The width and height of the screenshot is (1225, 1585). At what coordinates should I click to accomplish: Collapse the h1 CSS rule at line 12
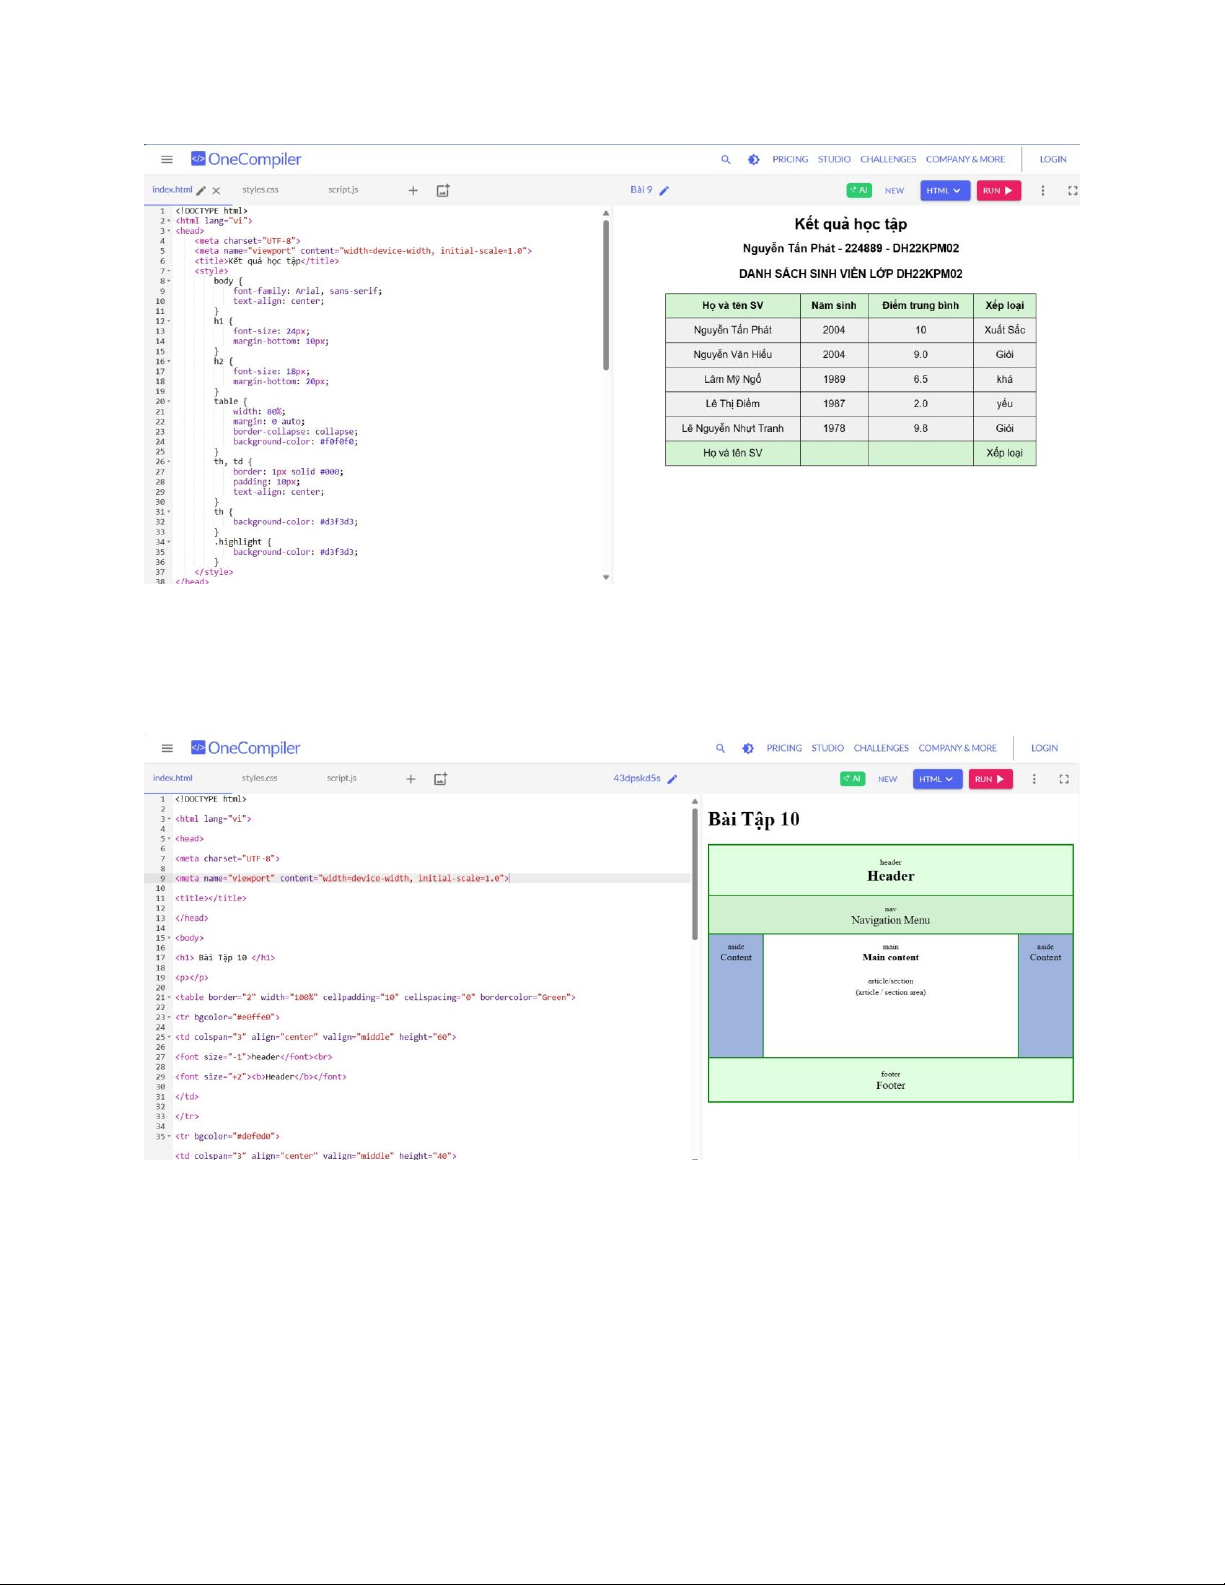click(x=169, y=321)
